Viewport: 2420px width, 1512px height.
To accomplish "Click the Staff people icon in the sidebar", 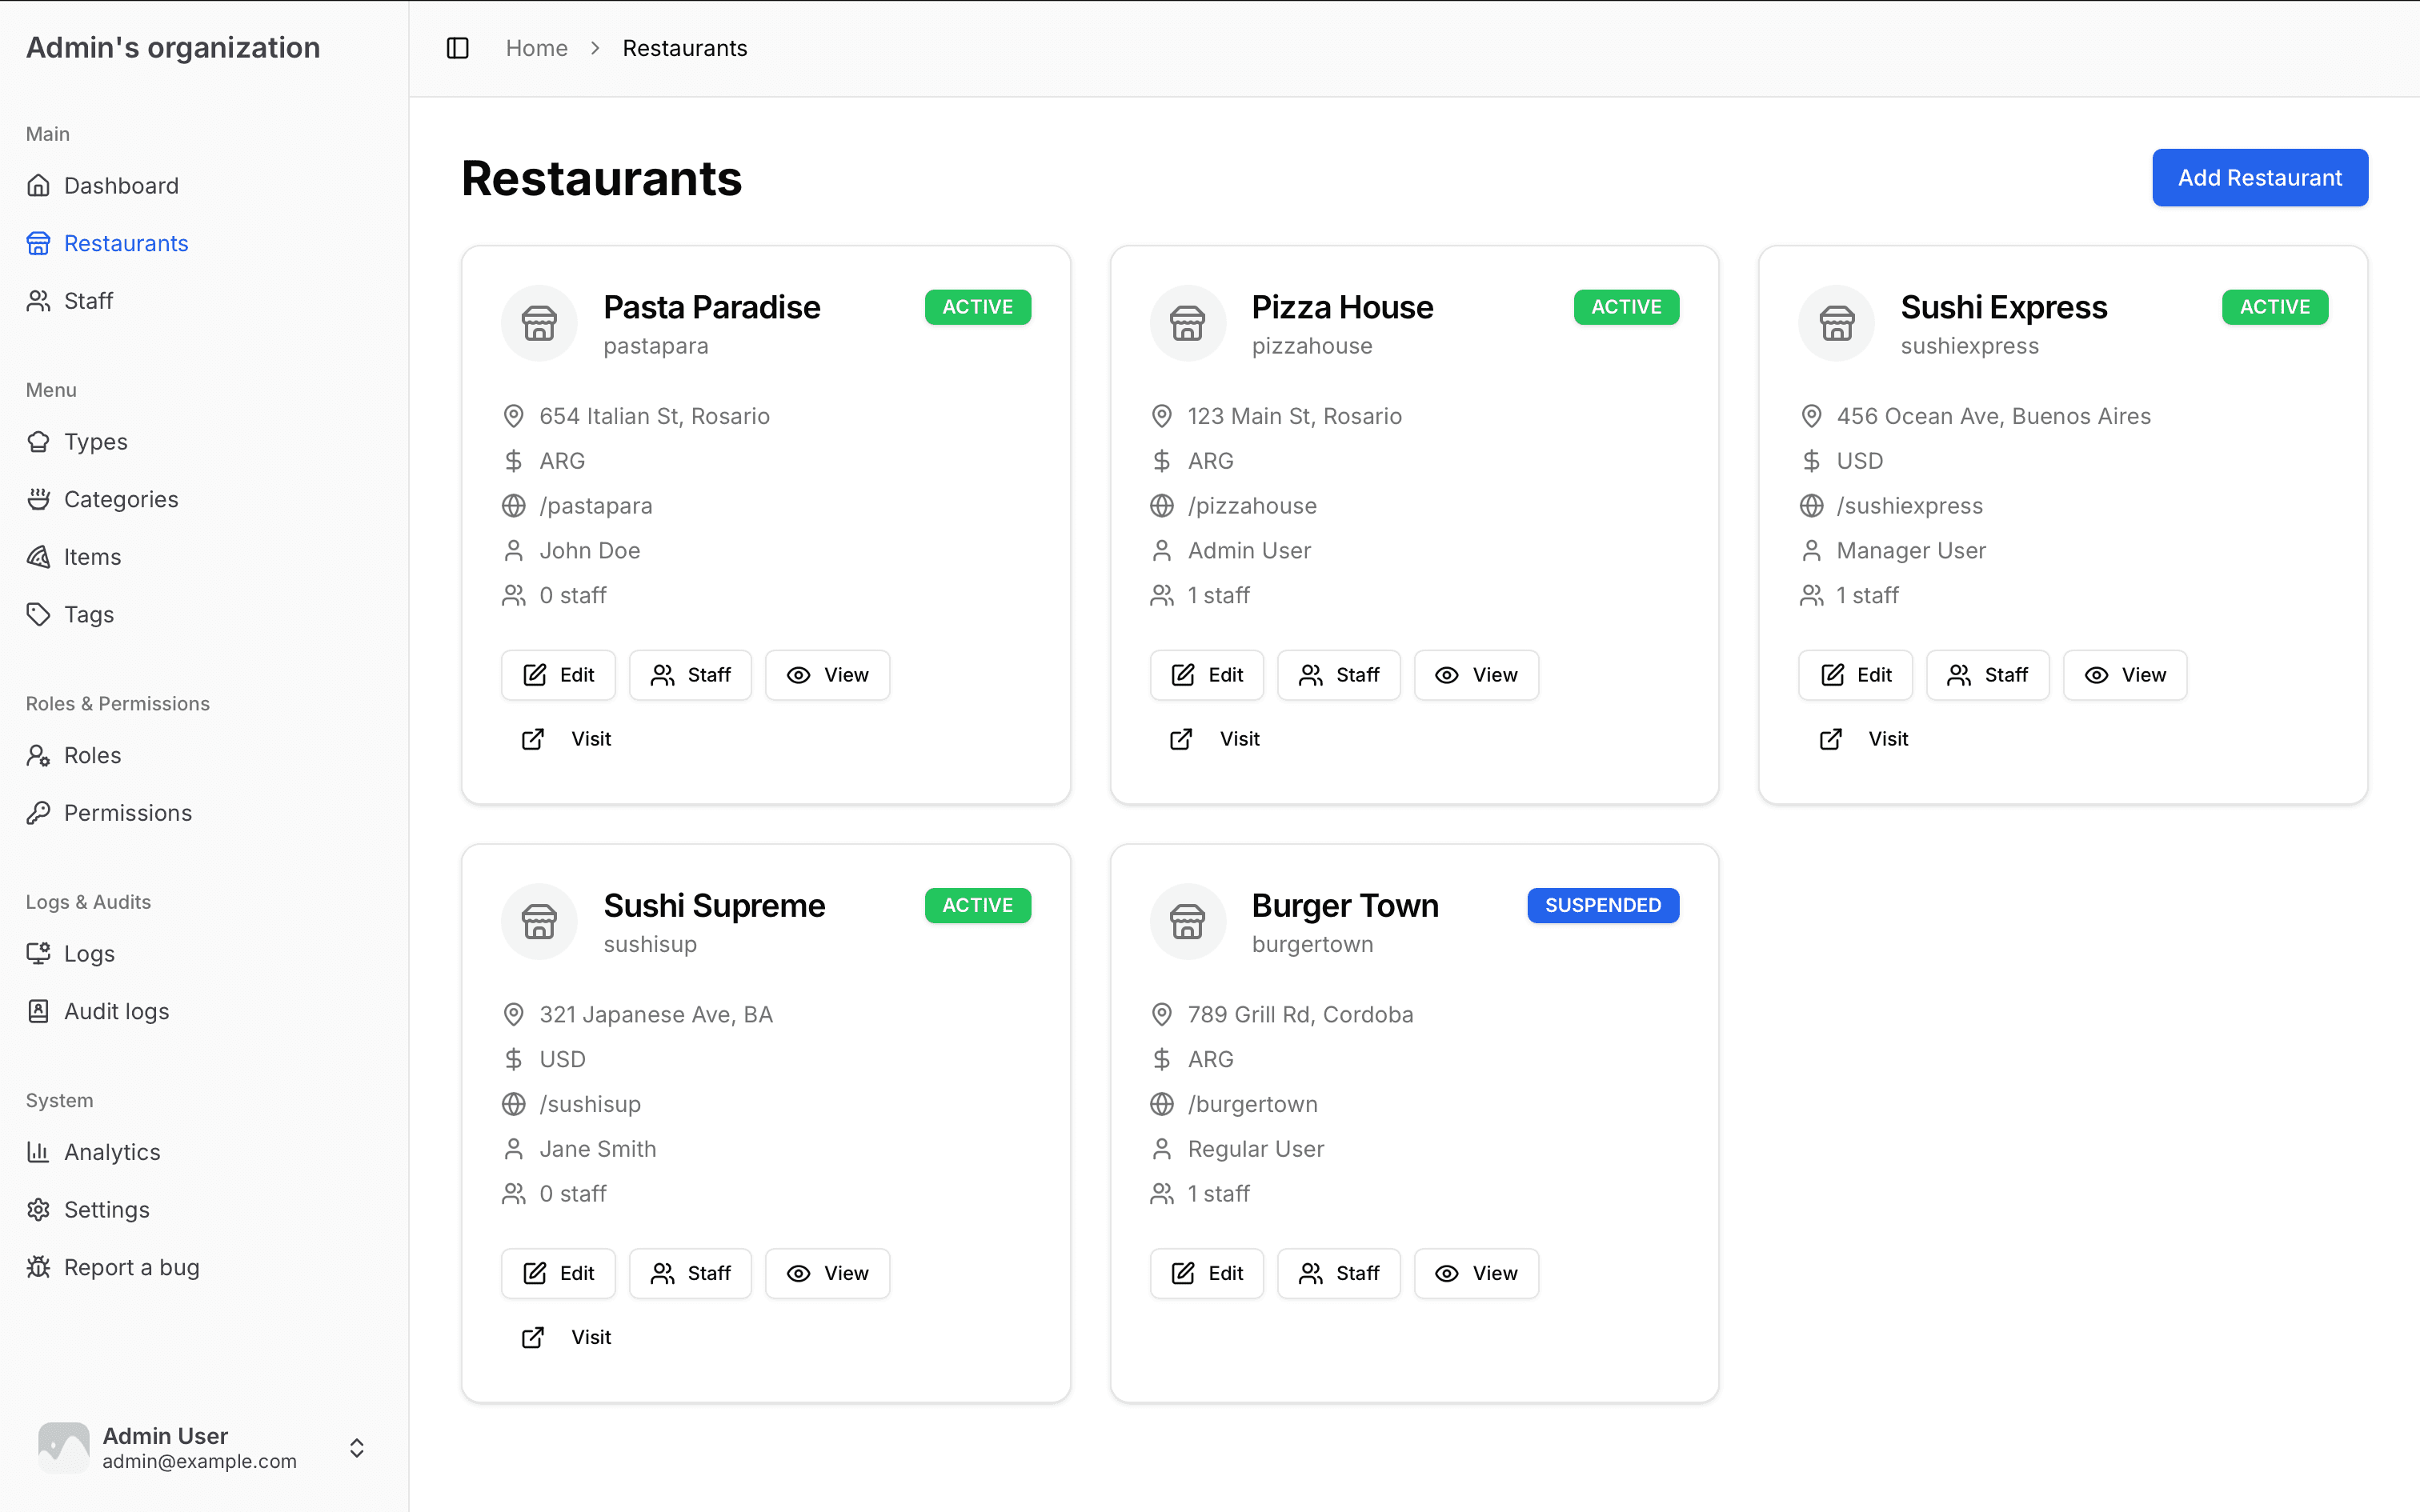I will click(x=39, y=300).
